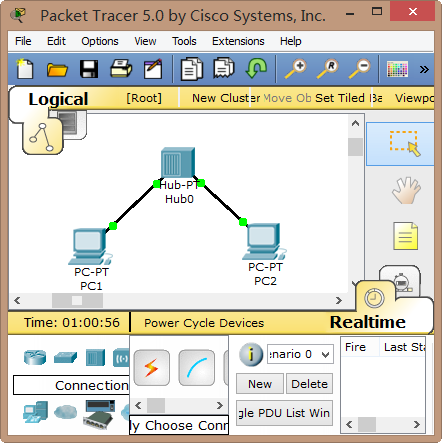Switch to Logical workspace tab
The image size is (442, 443).
click(58, 99)
